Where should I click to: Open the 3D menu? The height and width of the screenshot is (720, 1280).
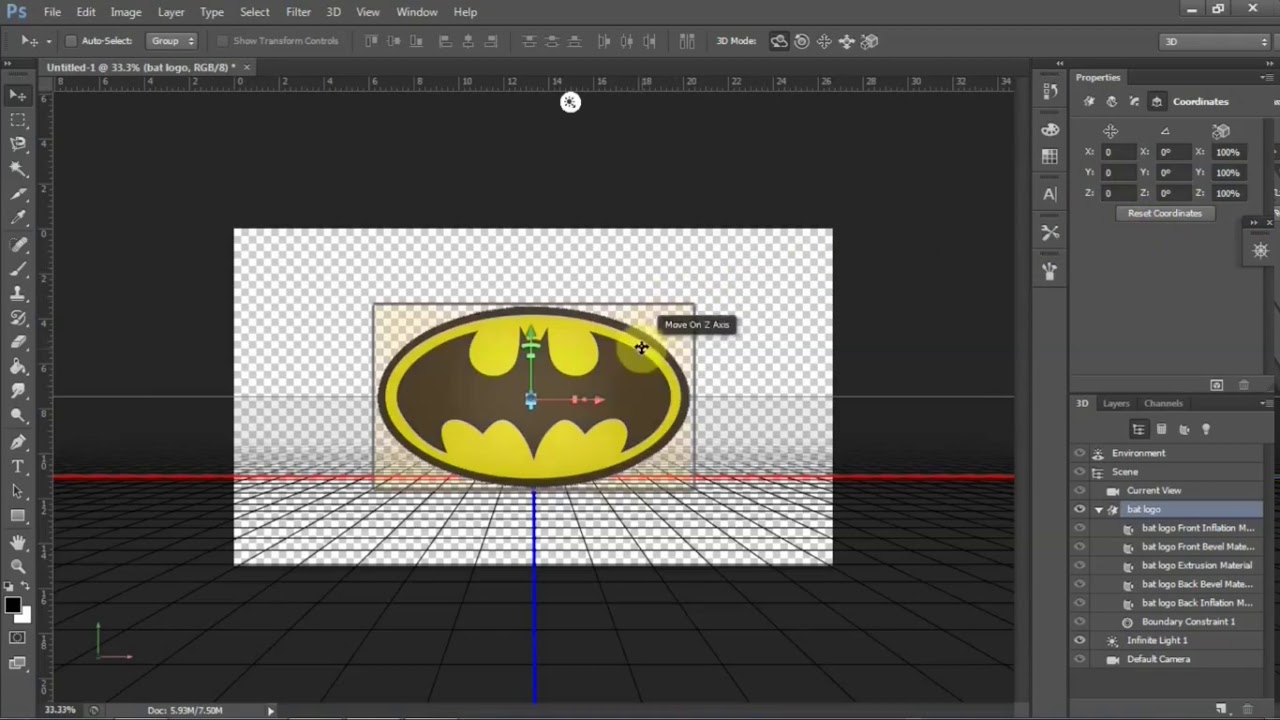(x=334, y=12)
